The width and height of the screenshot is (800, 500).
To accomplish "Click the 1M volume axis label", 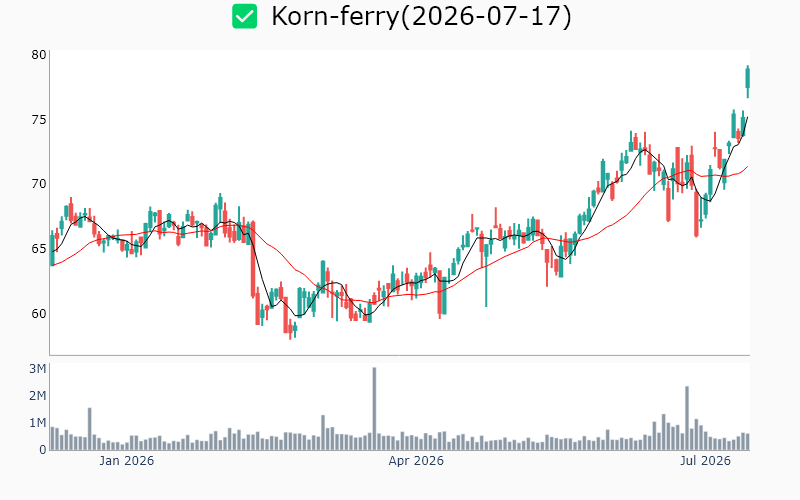I will click(x=38, y=422).
